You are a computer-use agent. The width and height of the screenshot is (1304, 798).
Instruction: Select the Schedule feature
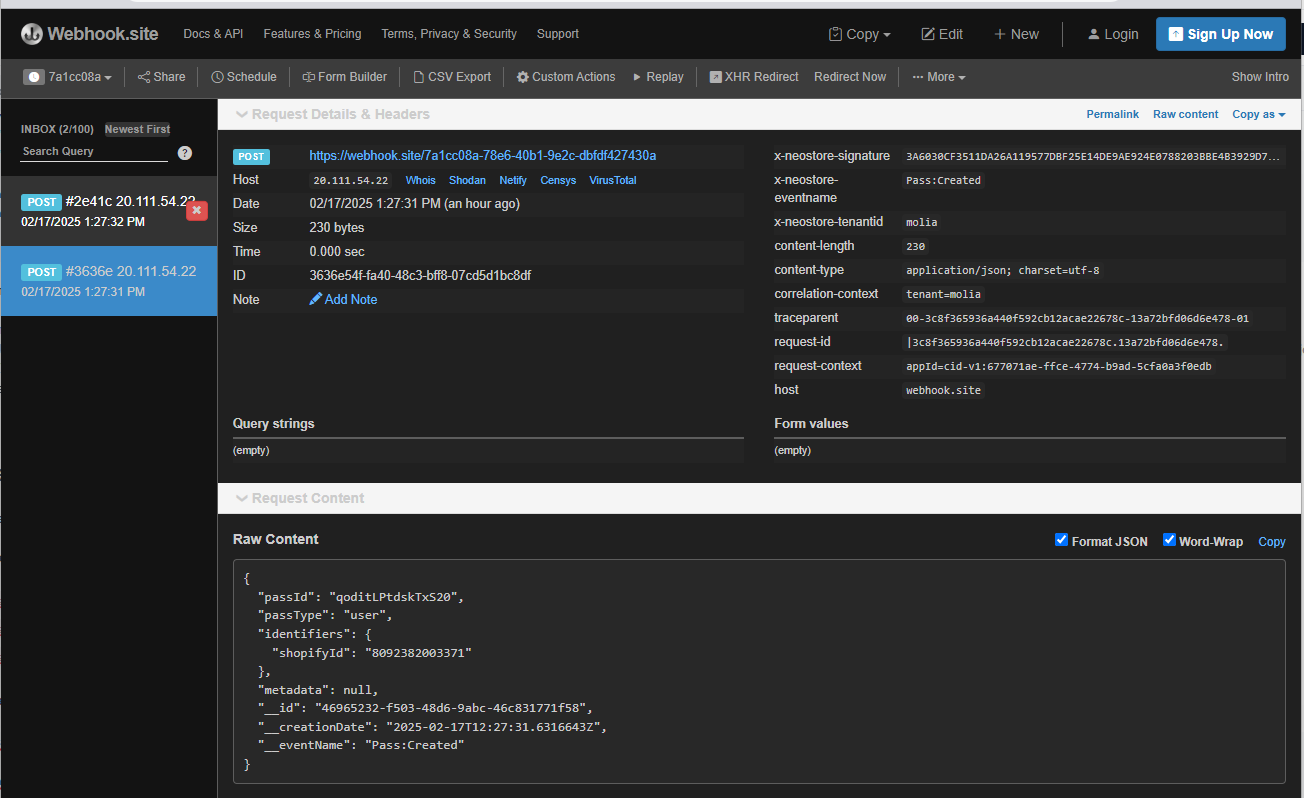click(x=243, y=76)
